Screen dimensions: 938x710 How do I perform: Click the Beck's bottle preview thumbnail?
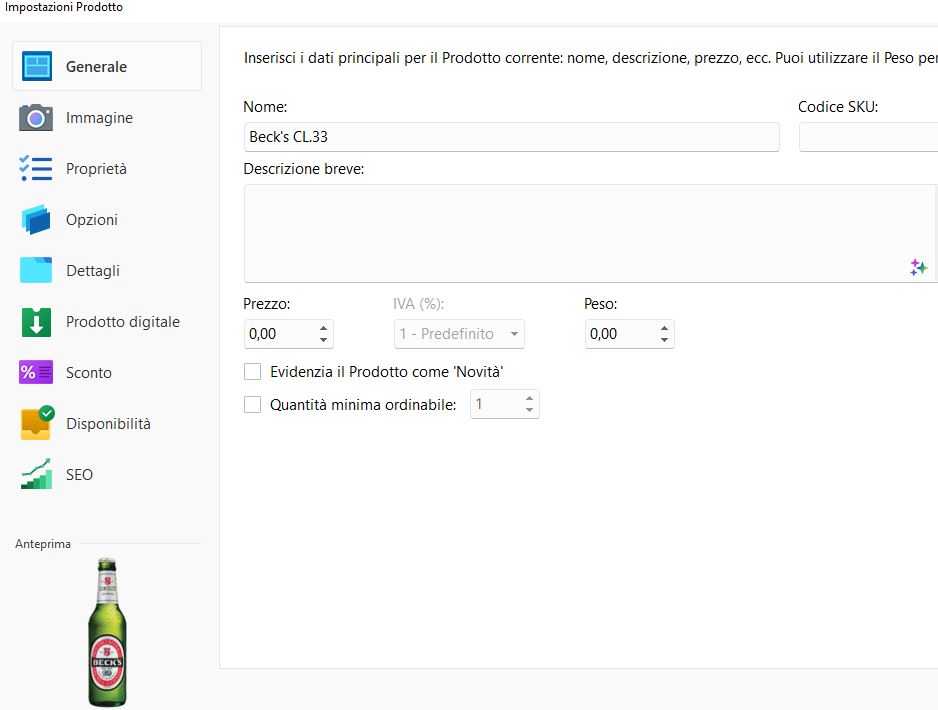point(109,632)
